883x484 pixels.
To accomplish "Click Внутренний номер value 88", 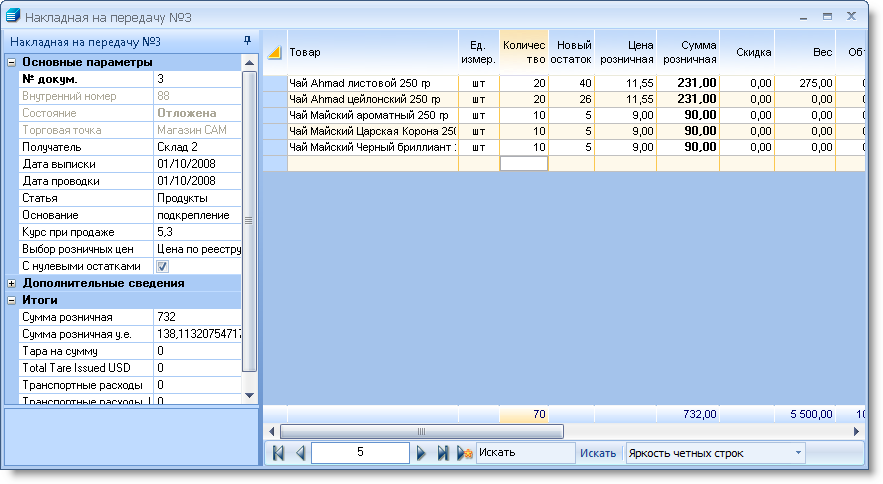I will point(197,96).
